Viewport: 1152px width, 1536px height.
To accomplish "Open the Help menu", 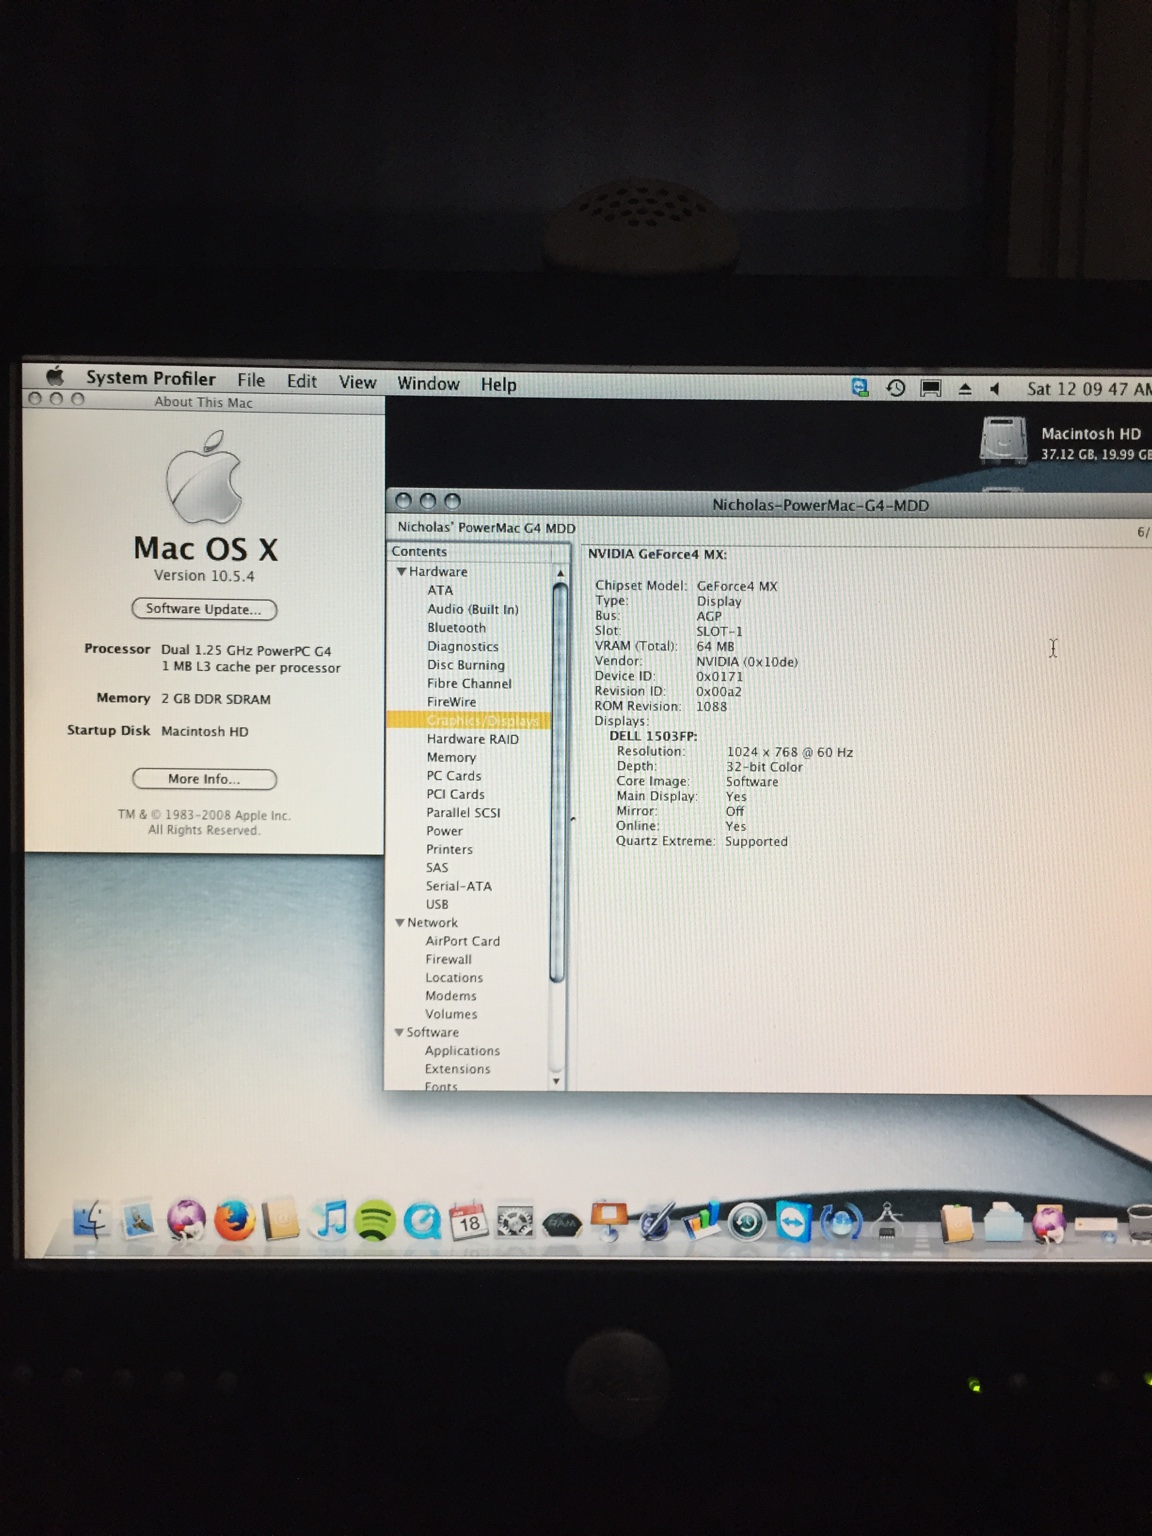I will [x=498, y=384].
